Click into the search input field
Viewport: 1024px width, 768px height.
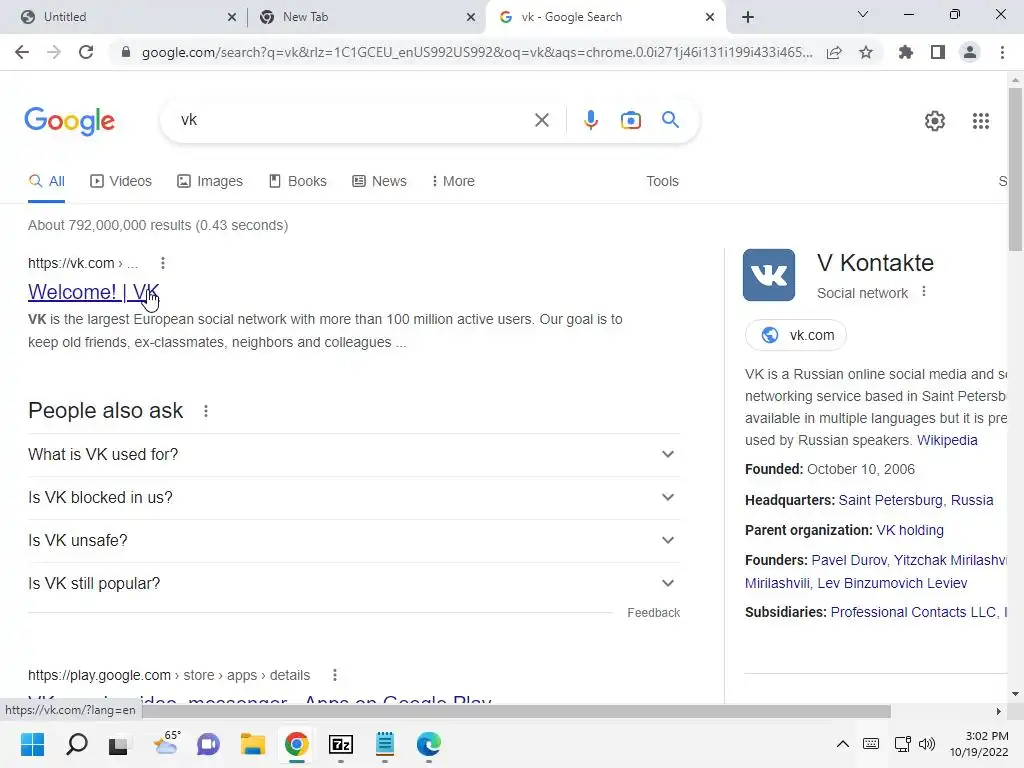(353, 120)
